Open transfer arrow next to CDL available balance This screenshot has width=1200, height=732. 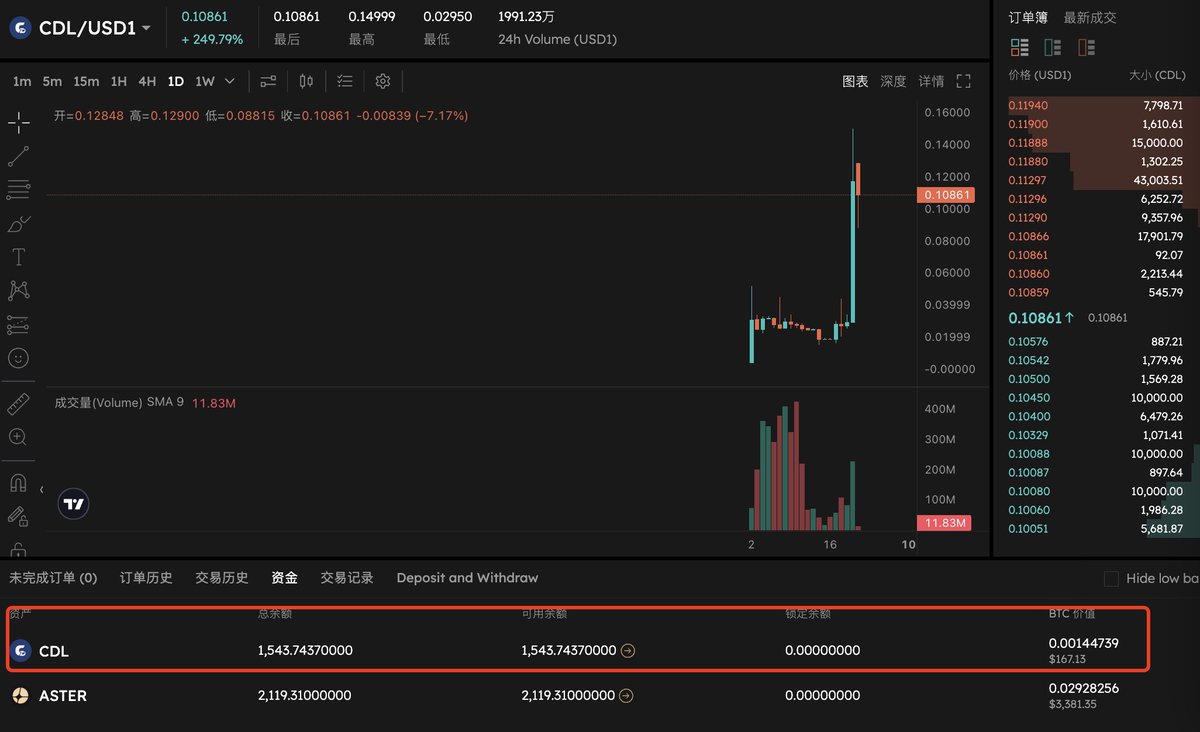[x=627, y=651]
